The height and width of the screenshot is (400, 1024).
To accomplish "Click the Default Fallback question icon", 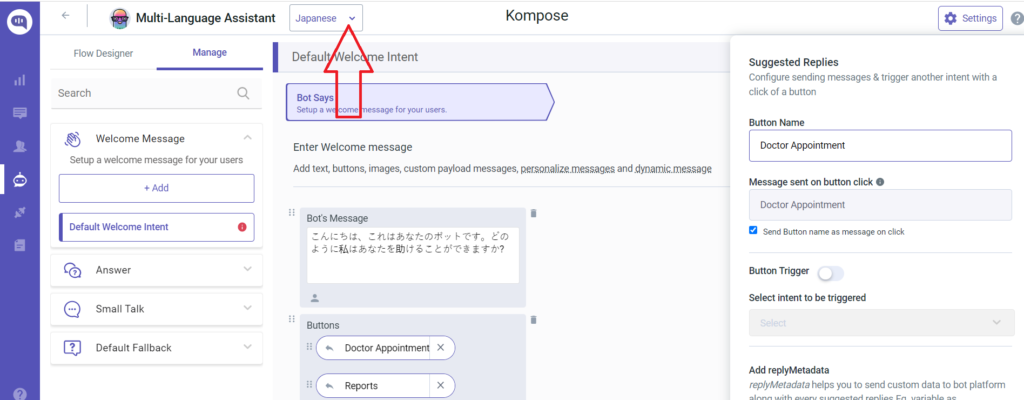I will 72,348.
